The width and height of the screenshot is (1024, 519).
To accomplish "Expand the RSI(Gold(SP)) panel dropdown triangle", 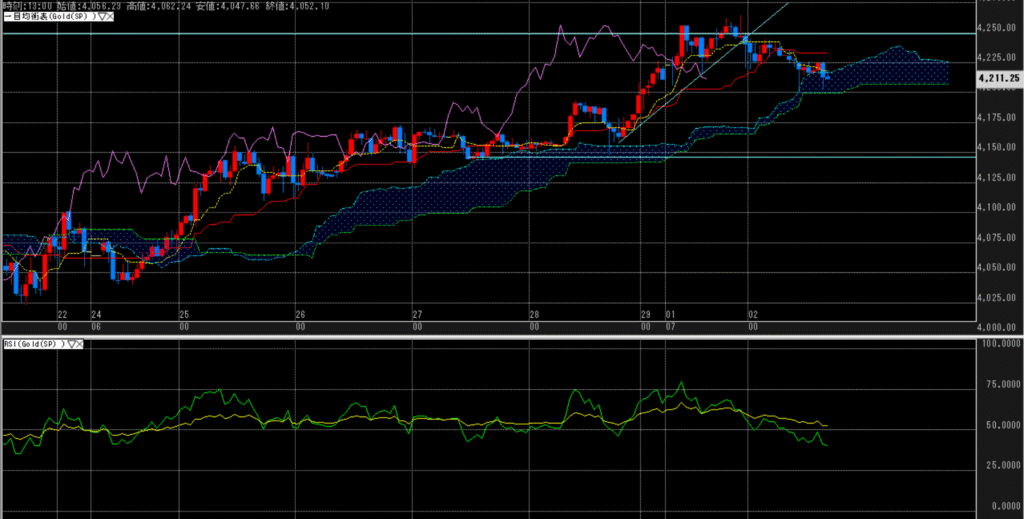I will pos(73,344).
